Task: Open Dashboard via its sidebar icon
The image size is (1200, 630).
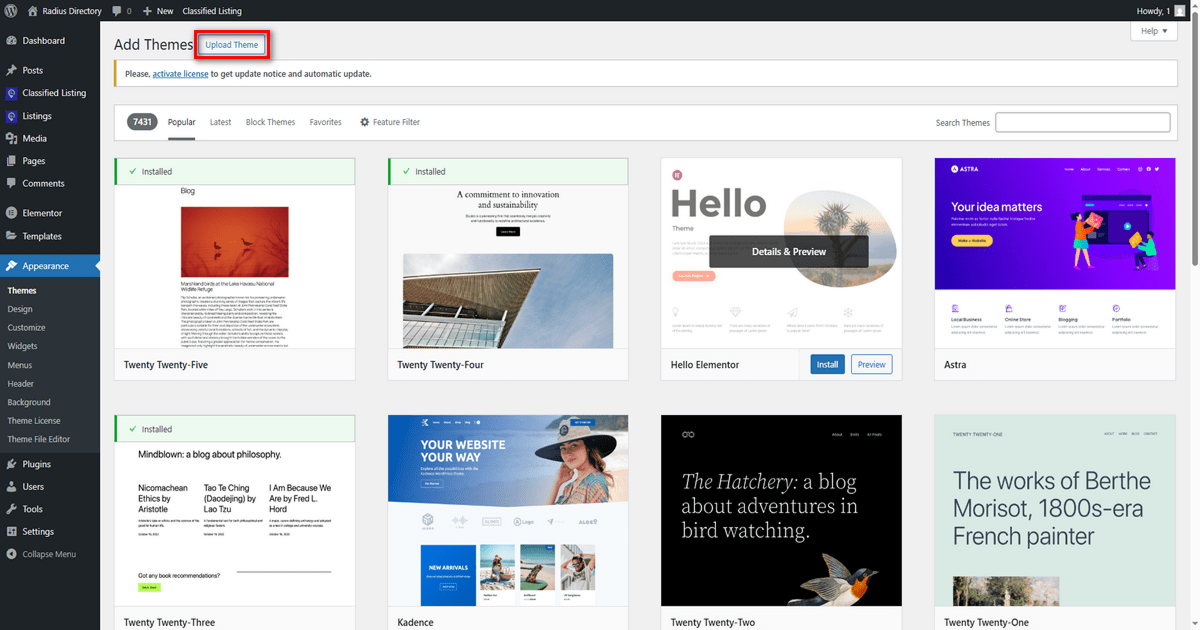Action: pyautogui.click(x=11, y=41)
